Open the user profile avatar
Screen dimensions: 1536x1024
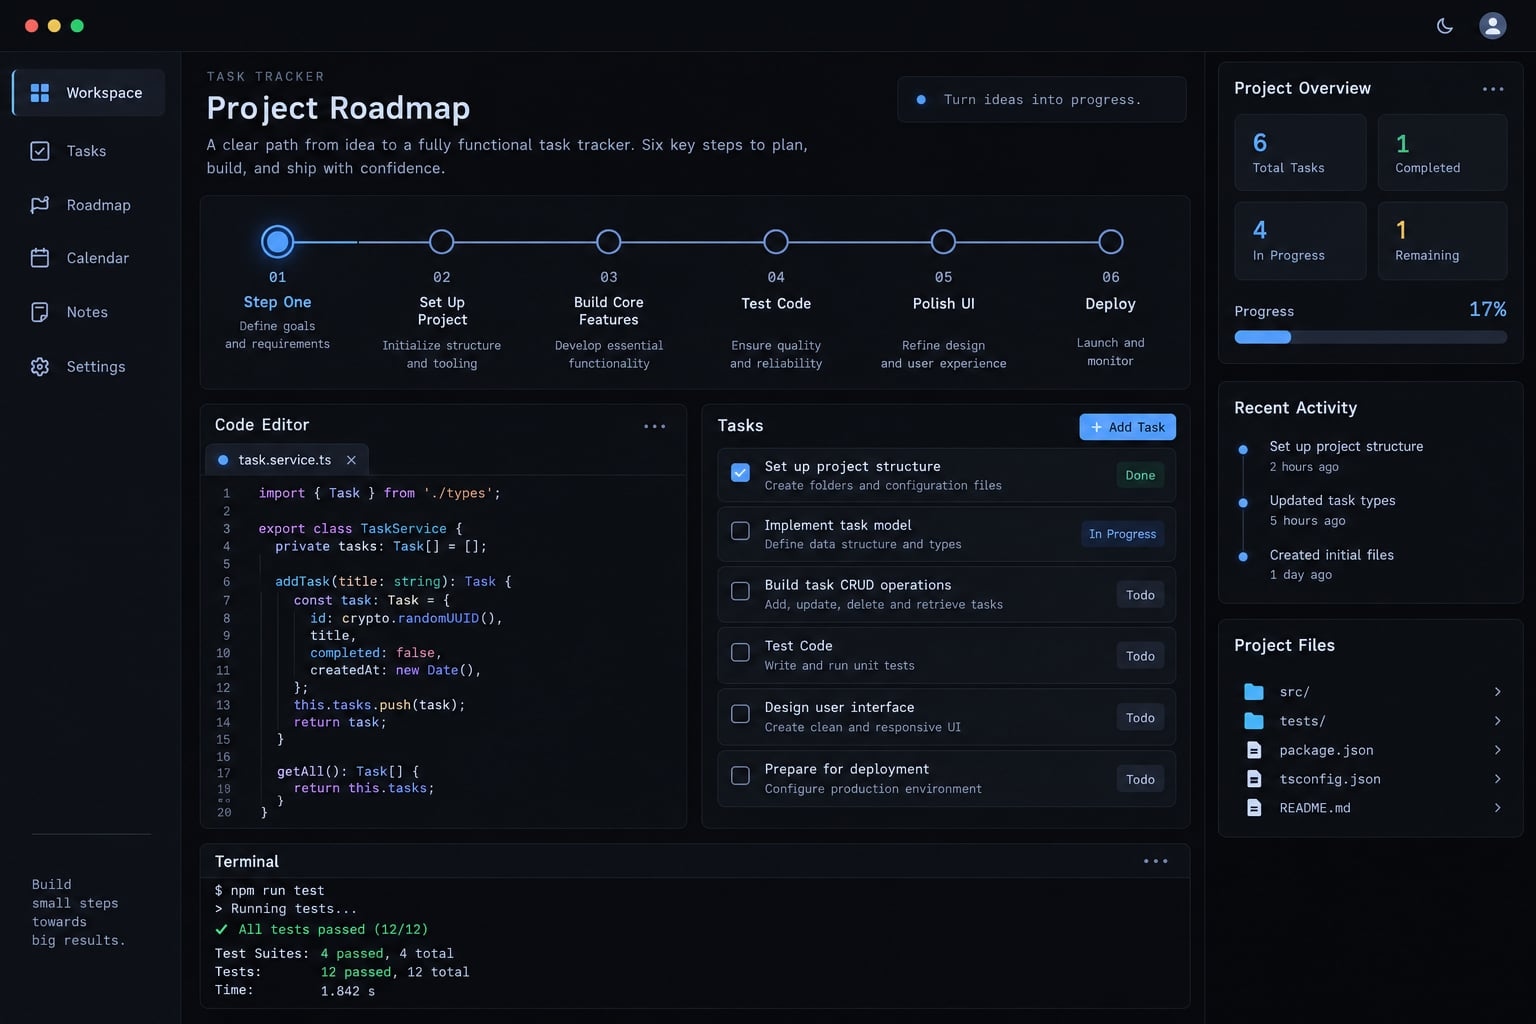[x=1493, y=26]
